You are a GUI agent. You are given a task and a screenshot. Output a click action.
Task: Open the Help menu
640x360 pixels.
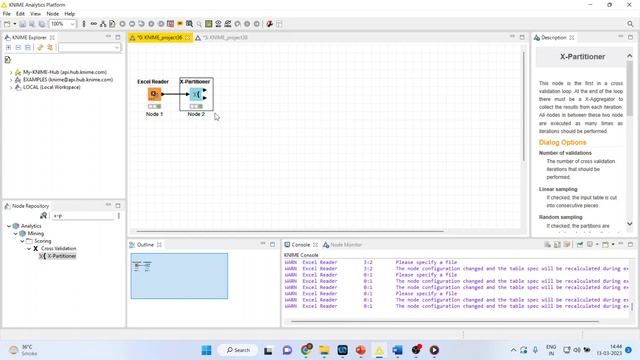[70, 13]
